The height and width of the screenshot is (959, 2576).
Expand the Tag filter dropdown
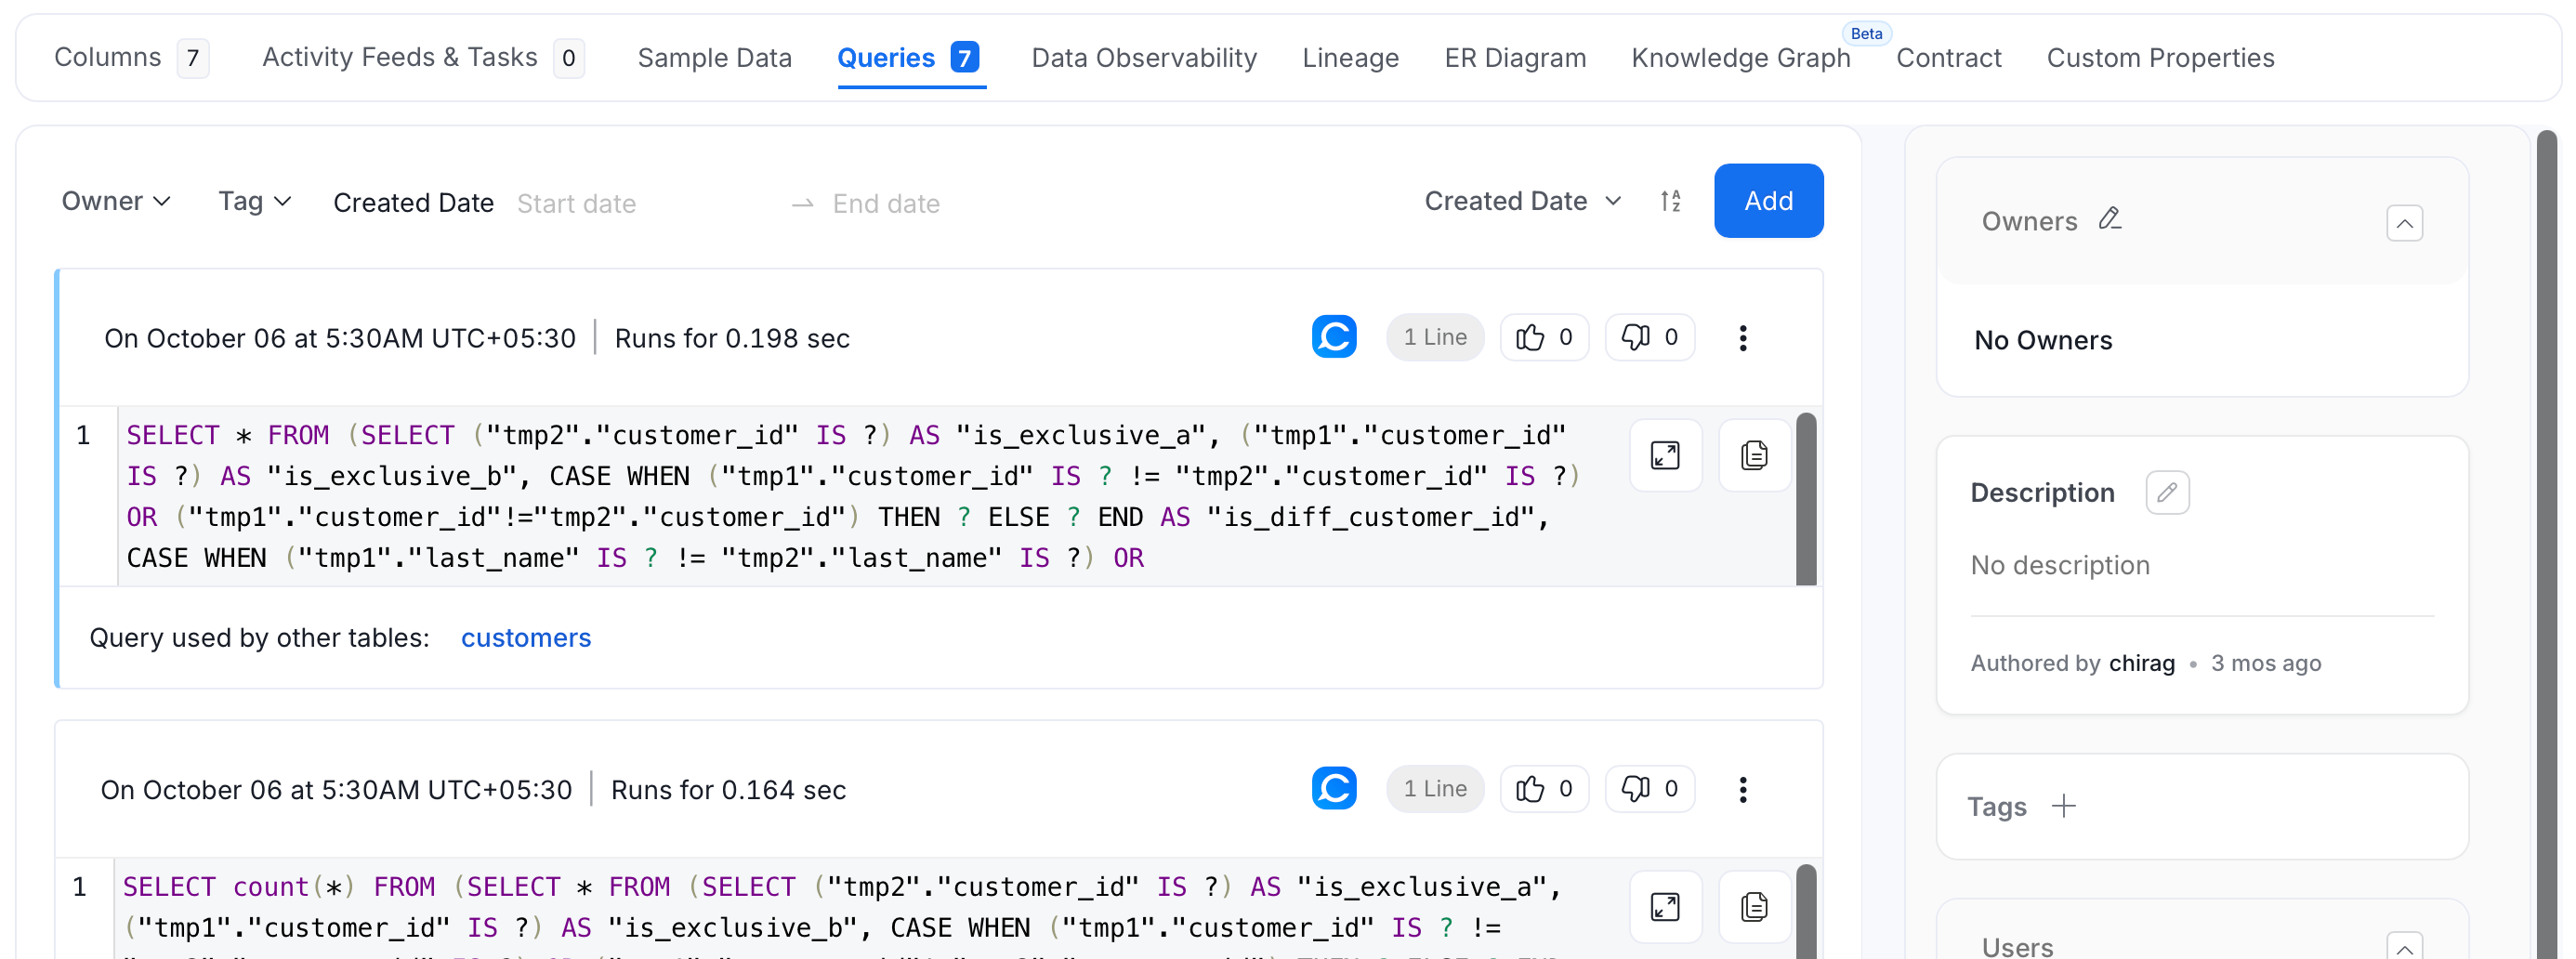pyautogui.click(x=255, y=201)
